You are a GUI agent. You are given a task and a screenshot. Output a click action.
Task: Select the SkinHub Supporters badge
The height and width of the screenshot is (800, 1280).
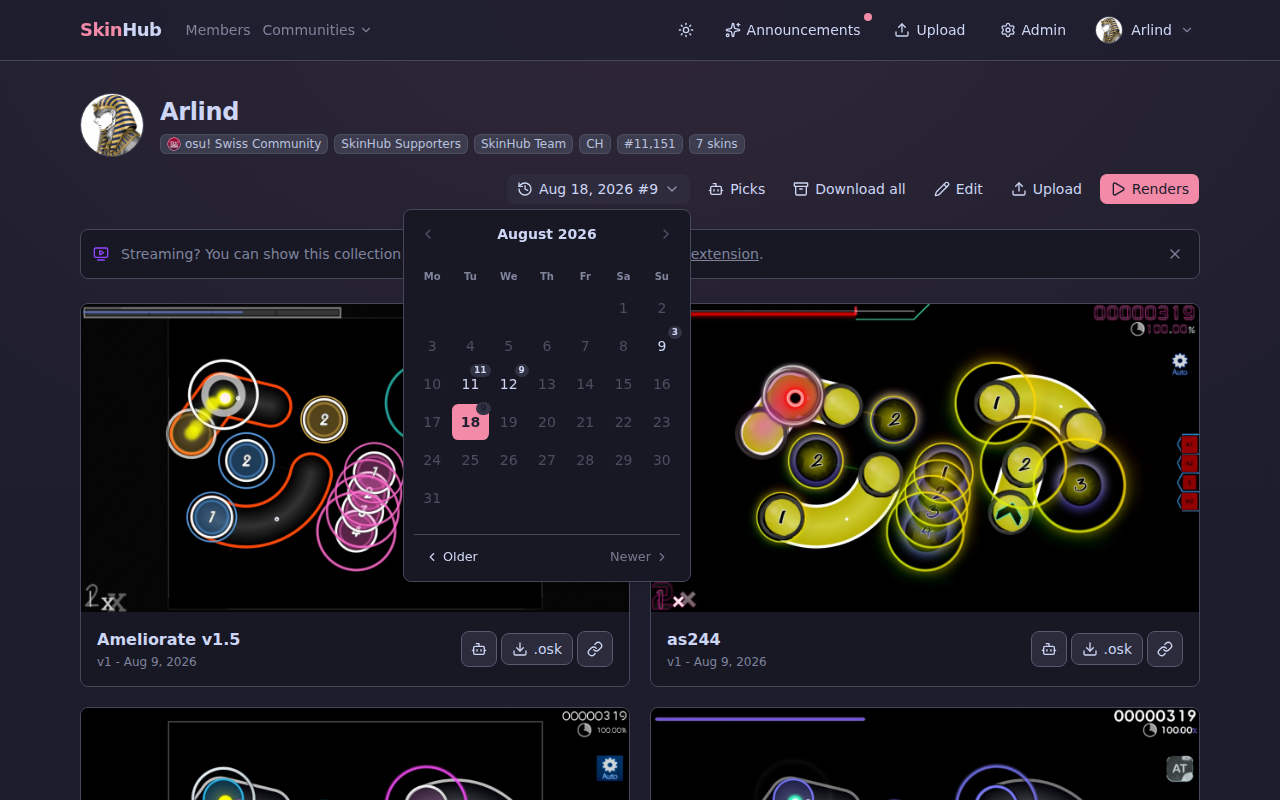[401, 144]
